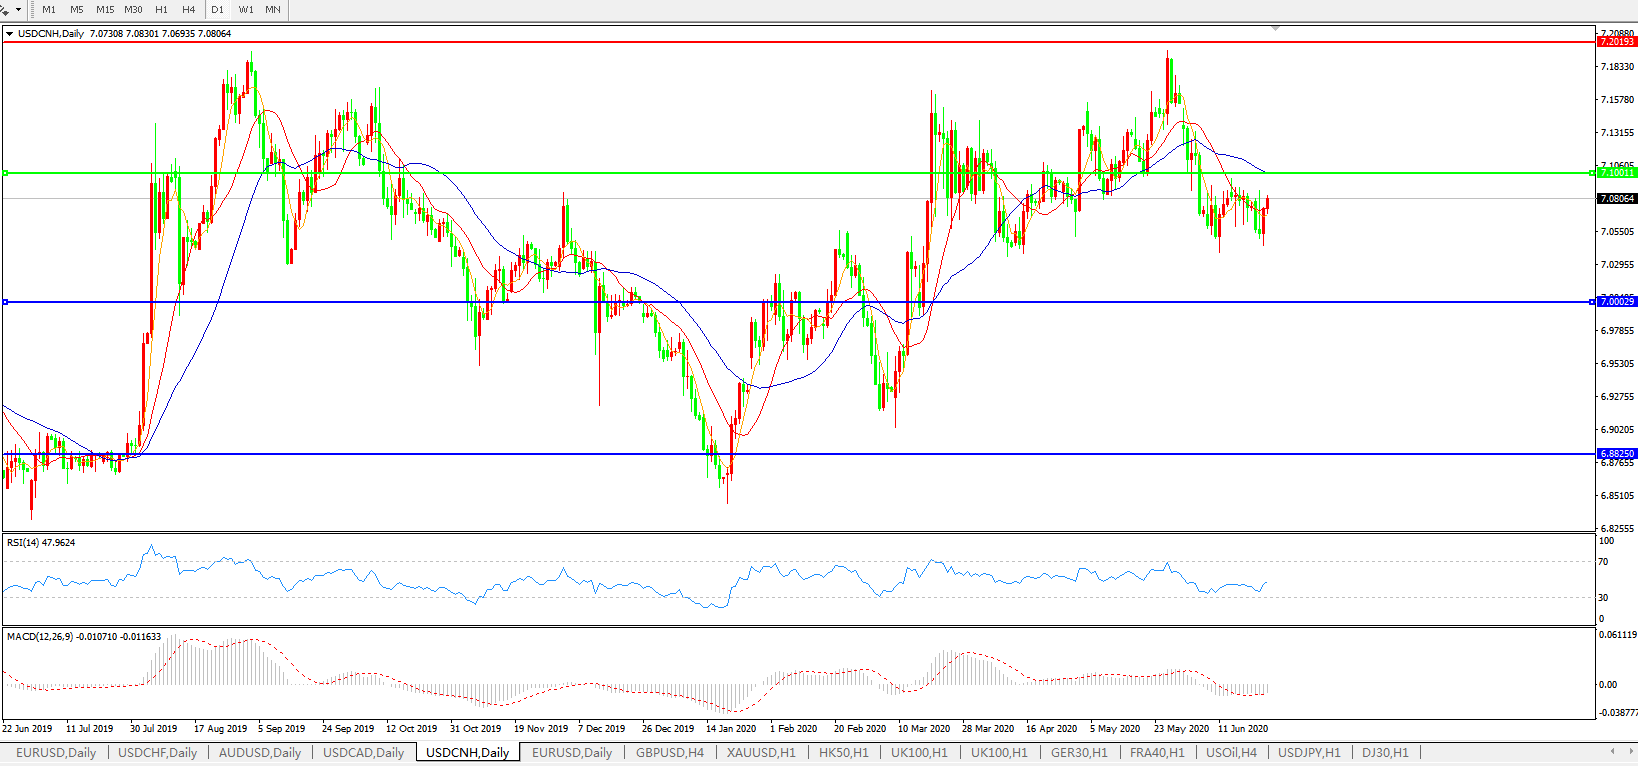Select the W1 weekly timeframe
This screenshot has height=766, width=1638.
pos(246,10)
